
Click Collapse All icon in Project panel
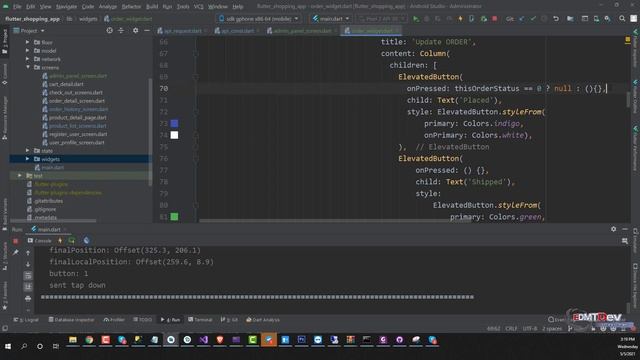pyautogui.click(x=121, y=31)
